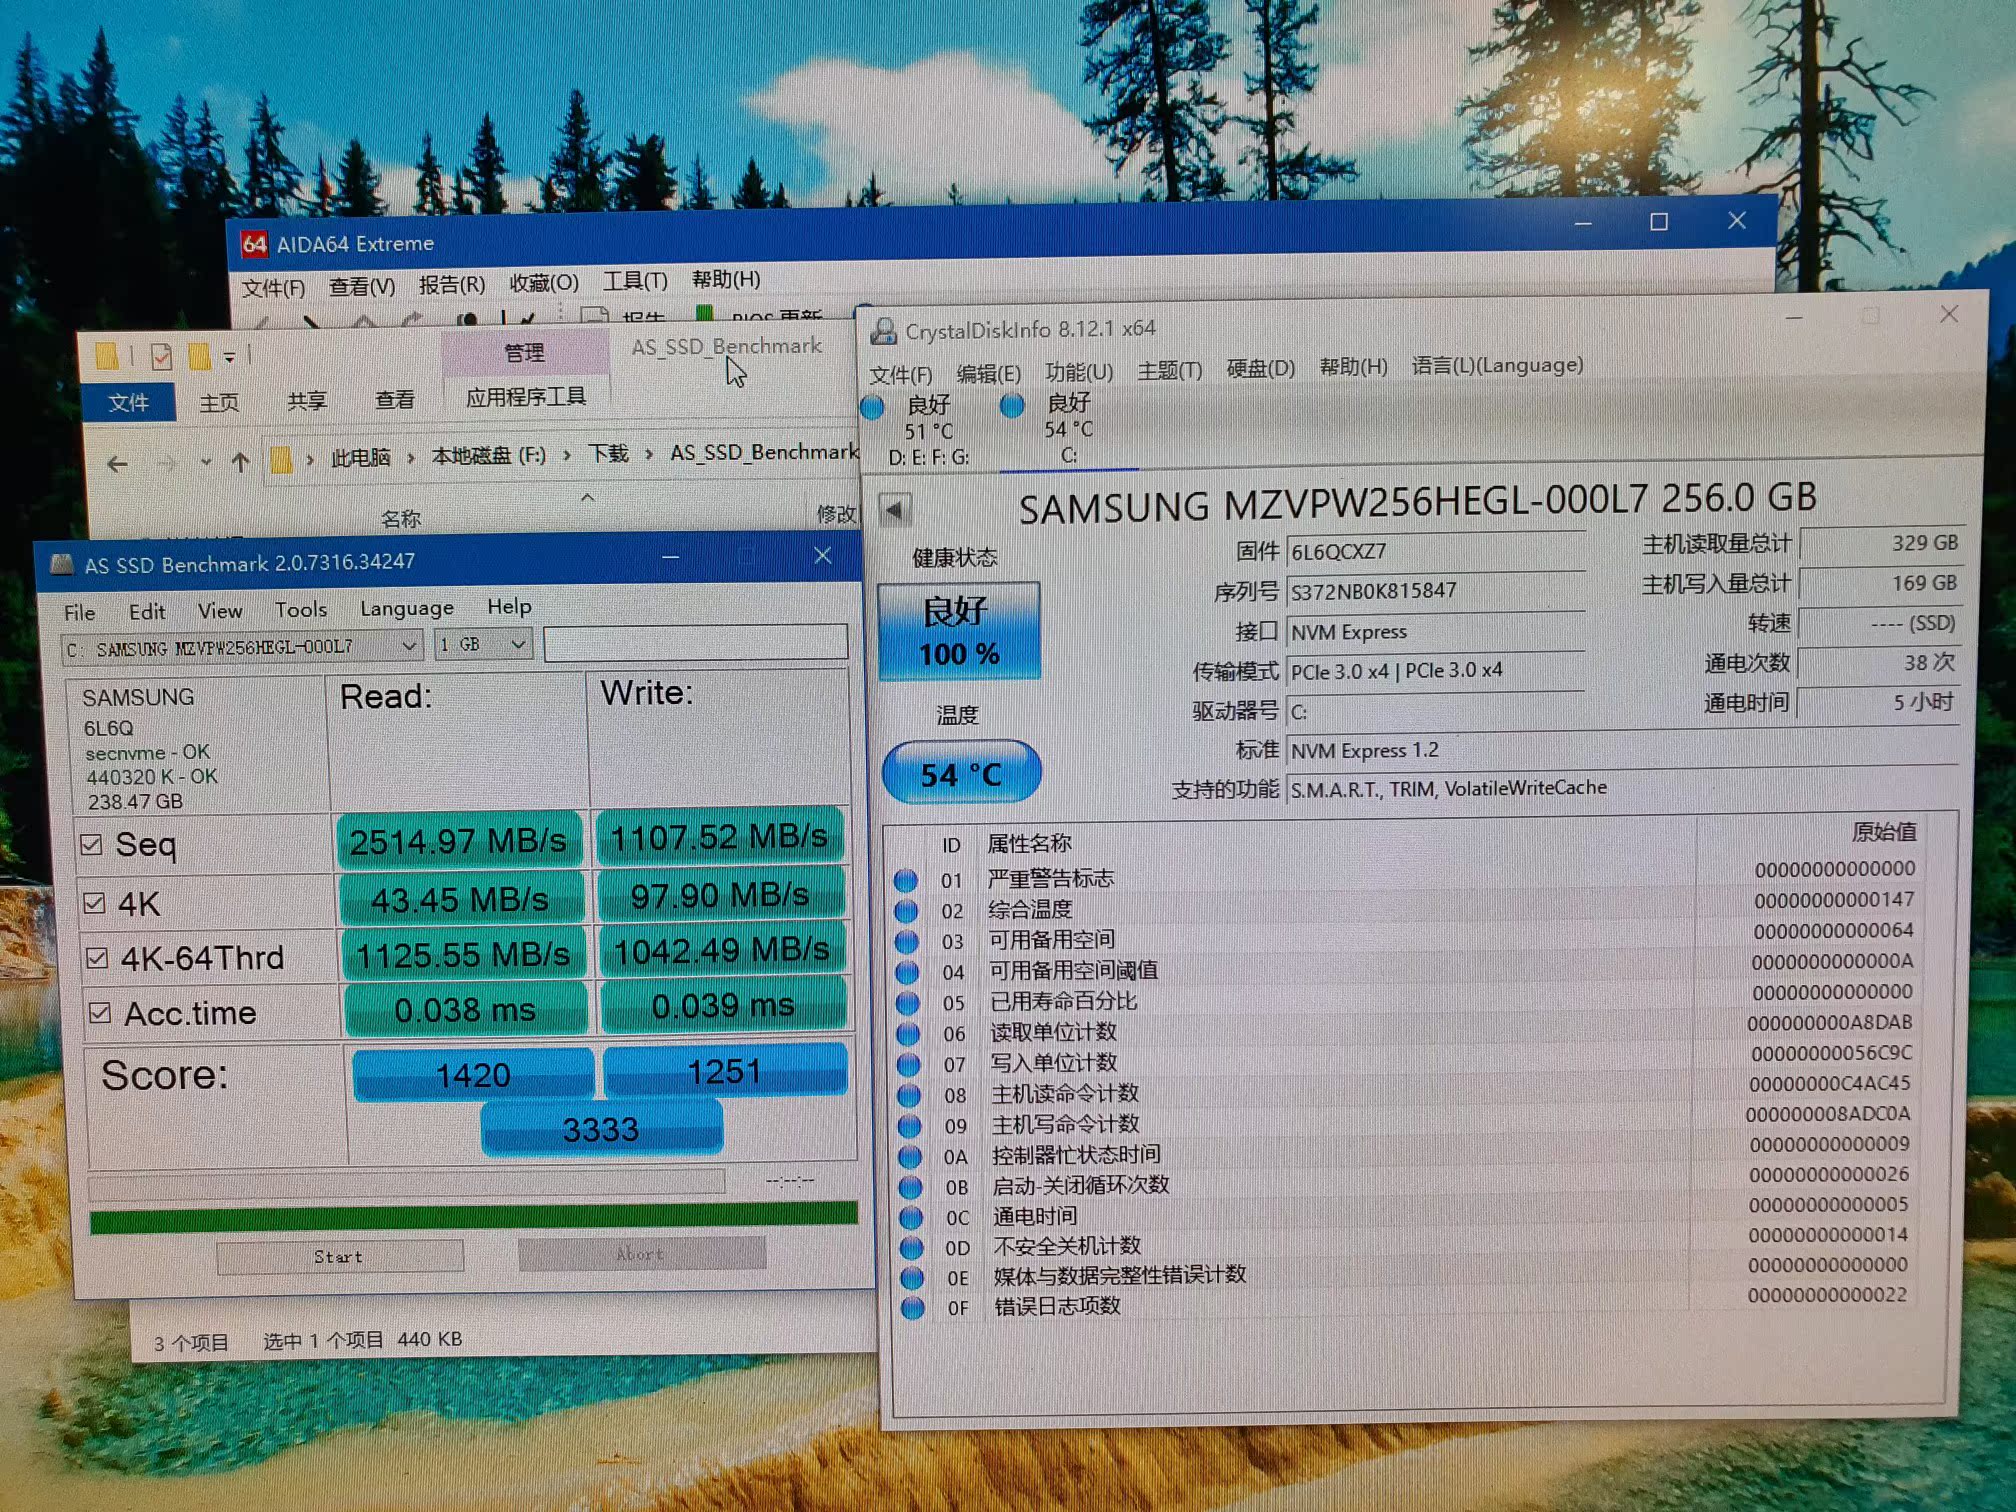This screenshot has width=2016, height=1512.
Task: Click the D: E: F: G: drive status circle
Action: pyautogui.click(x=872, y=407)
